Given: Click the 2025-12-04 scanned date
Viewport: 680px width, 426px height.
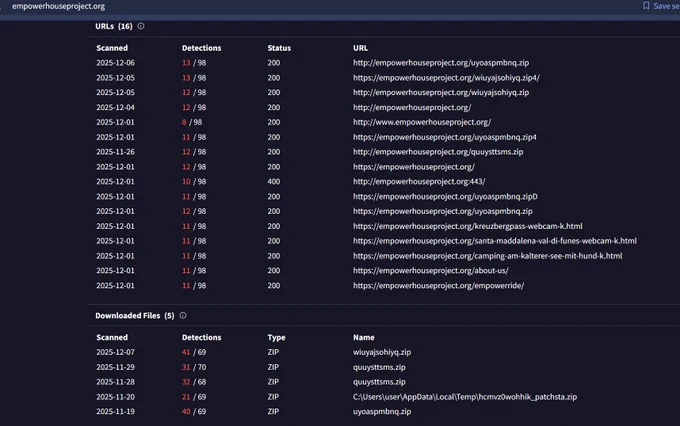Looking at the screenshot, I should pyautogui.click(x=115, y=107).
